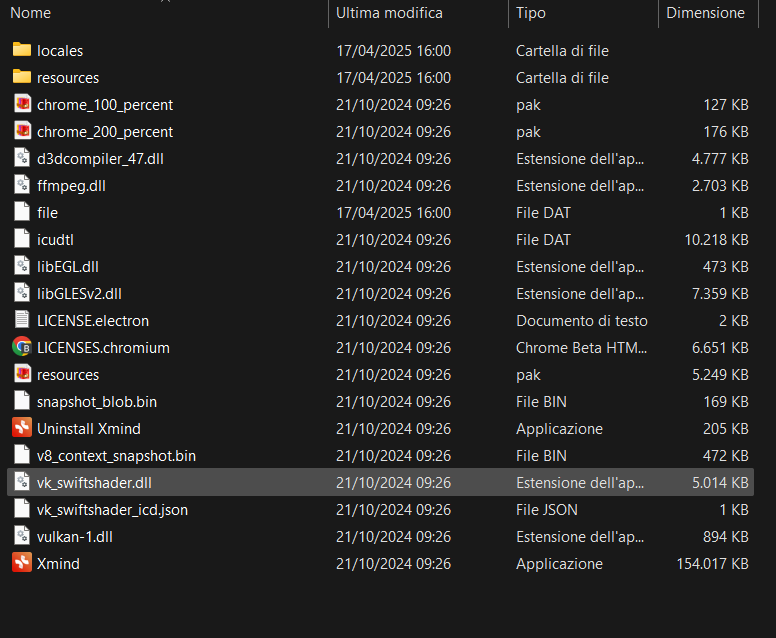Click the Xmind application icon
This screenshot has width=776, height=638.
click(22, 563)
